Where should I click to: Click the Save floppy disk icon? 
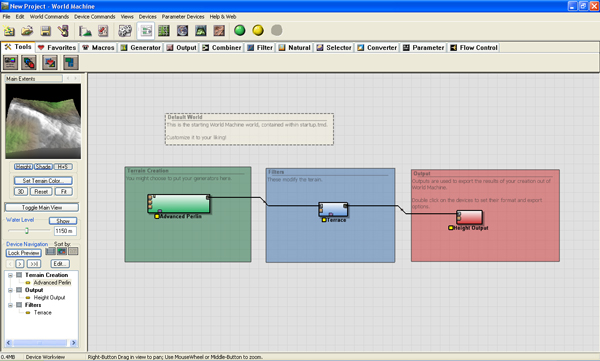(x=46, y=31)
